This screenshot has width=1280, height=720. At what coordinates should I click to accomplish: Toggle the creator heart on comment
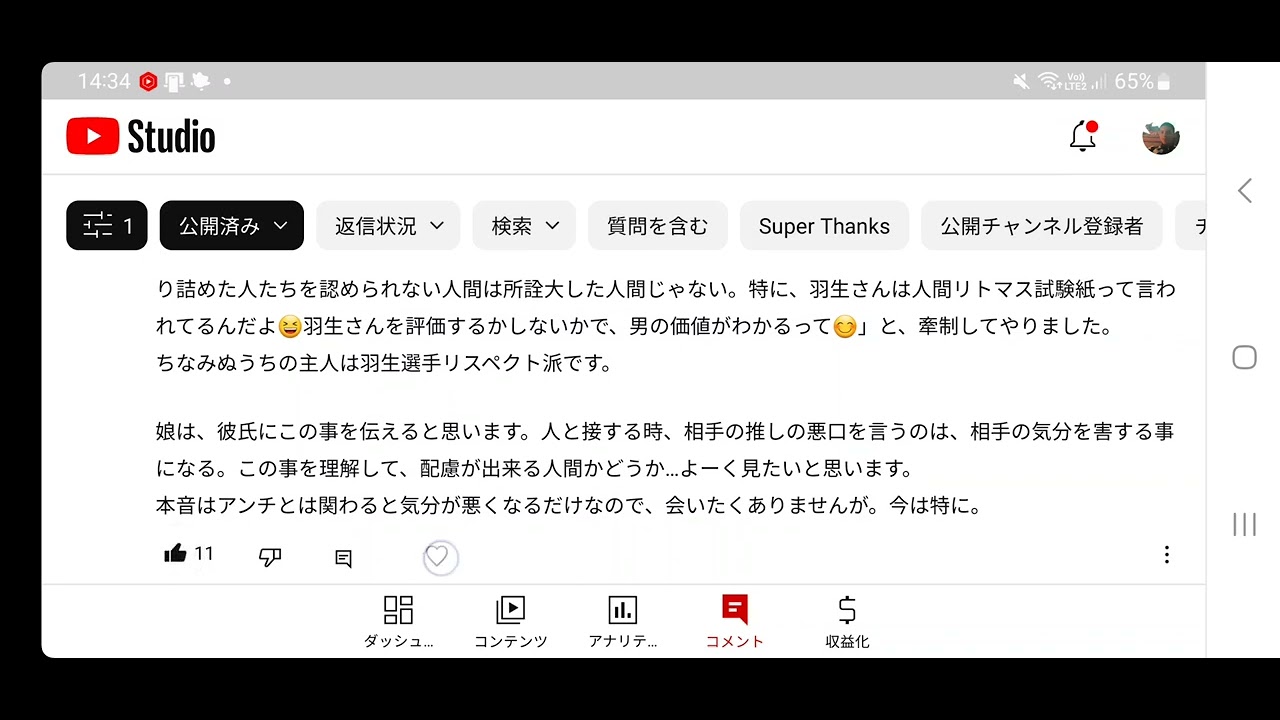[437, 556]
